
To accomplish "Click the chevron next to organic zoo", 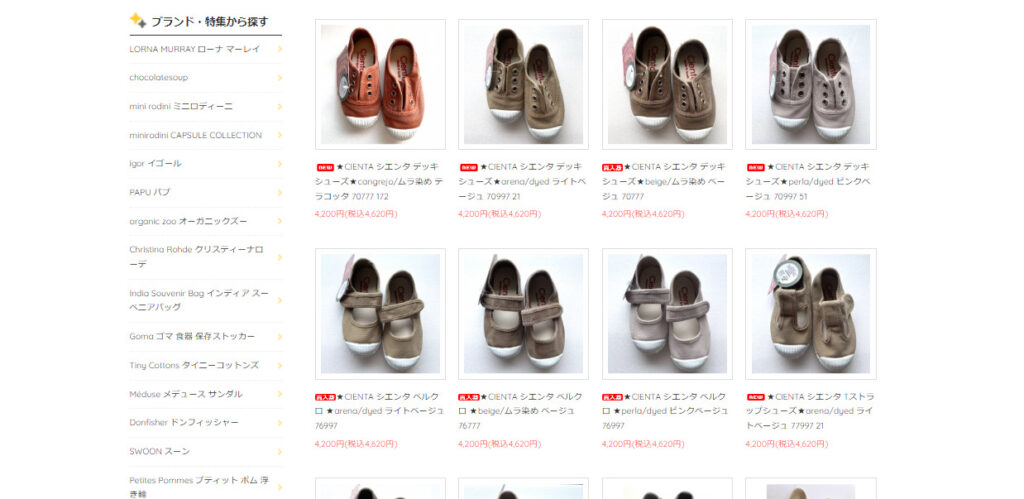I will [280, 221].
